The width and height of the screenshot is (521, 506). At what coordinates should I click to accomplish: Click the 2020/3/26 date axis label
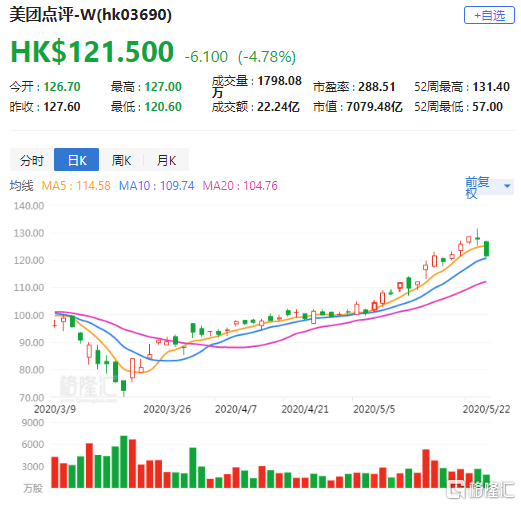click(167, 409)
